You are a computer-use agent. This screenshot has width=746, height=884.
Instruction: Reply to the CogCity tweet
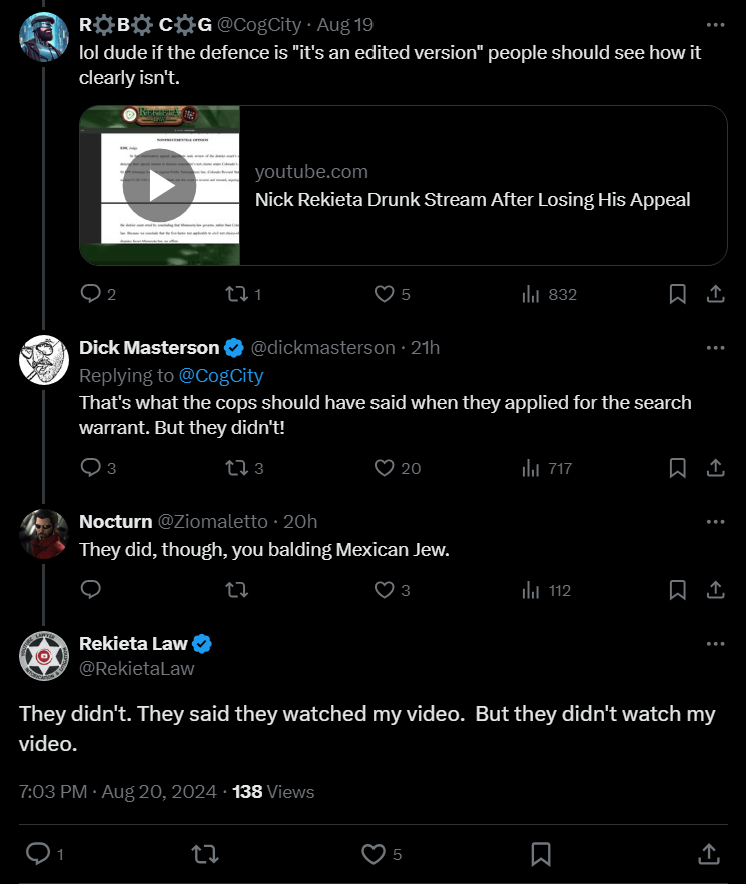pos(91,294)
